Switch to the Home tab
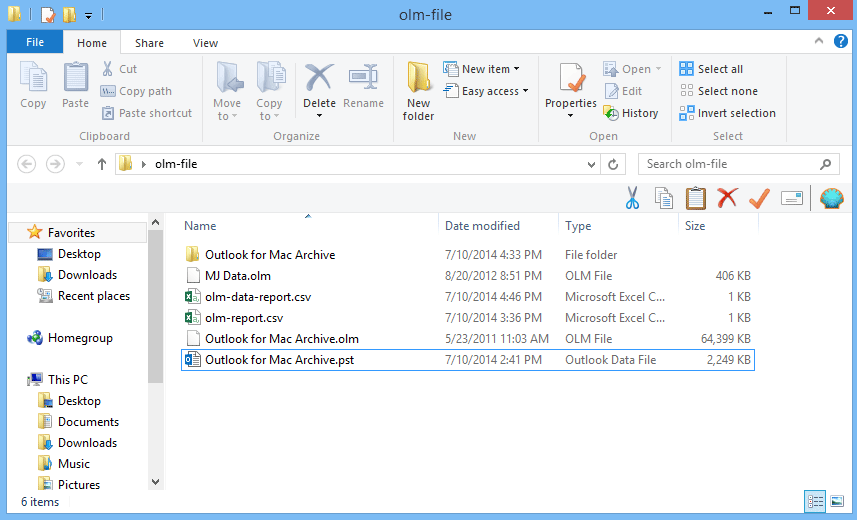This screenshot has height=520, width=857. coord(92,43)
